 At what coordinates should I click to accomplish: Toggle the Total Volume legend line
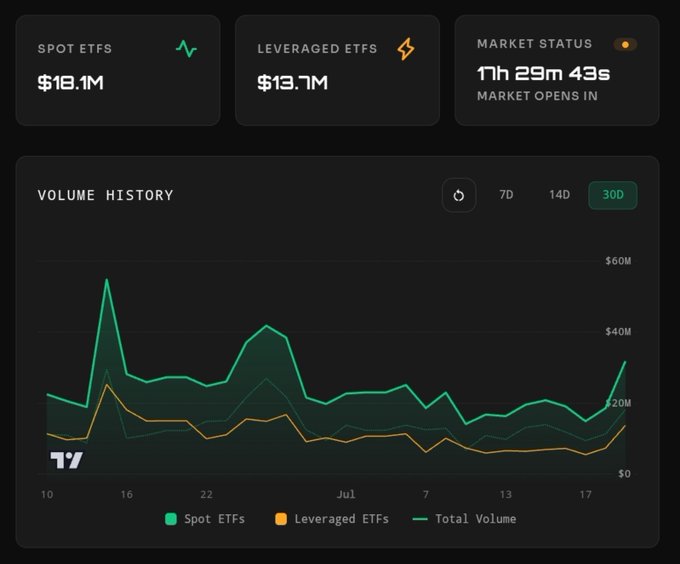(420, 519)
